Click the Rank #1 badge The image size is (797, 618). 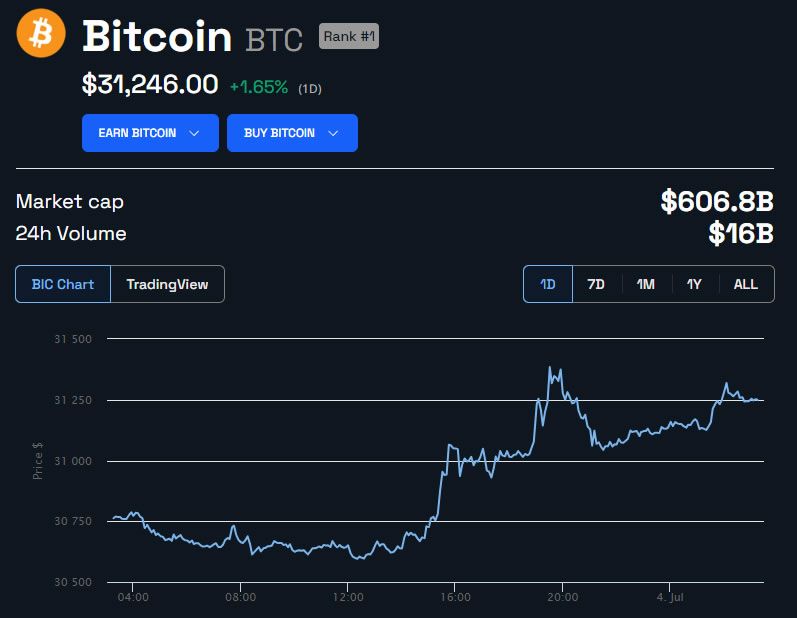tap(349, 37)
